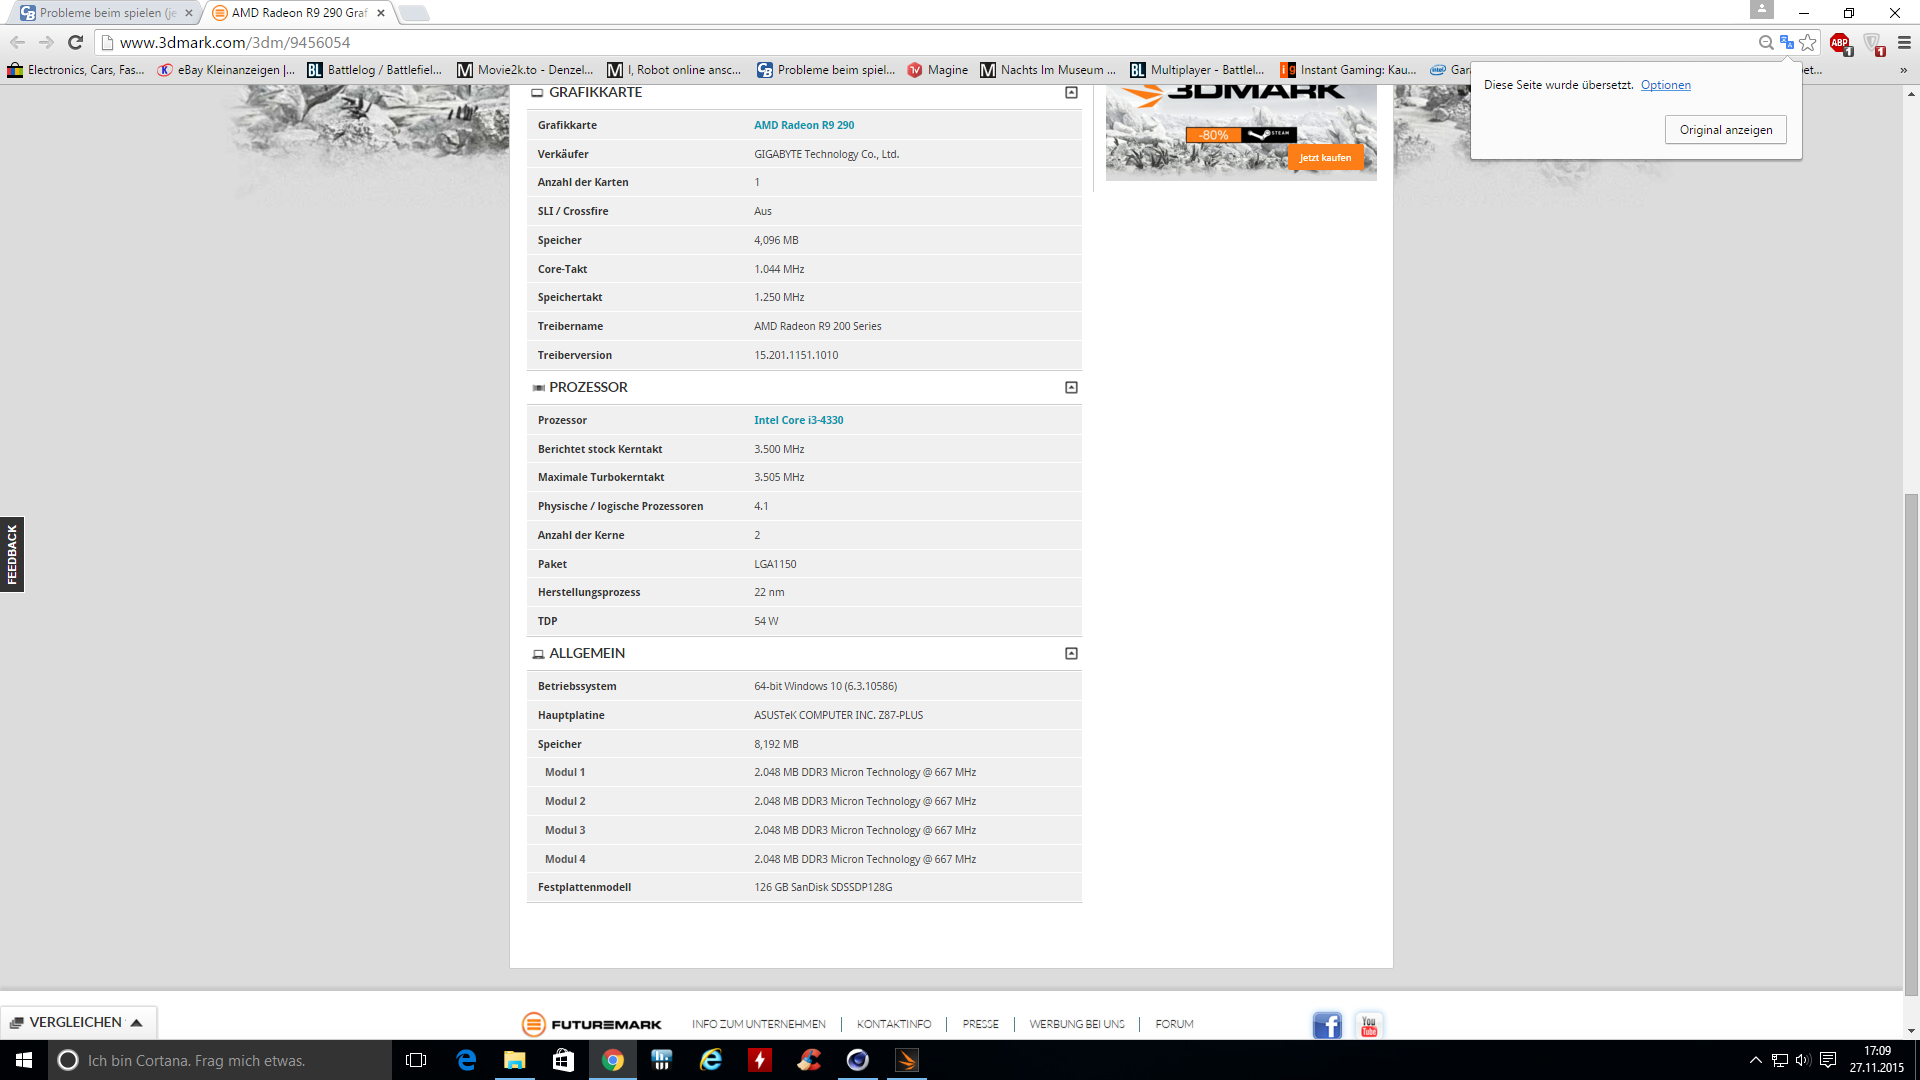Click the page vertical scrollbar thumb
Image resolution: width=1920 pixels, height=1080 pixels.
click(1911, 745)
